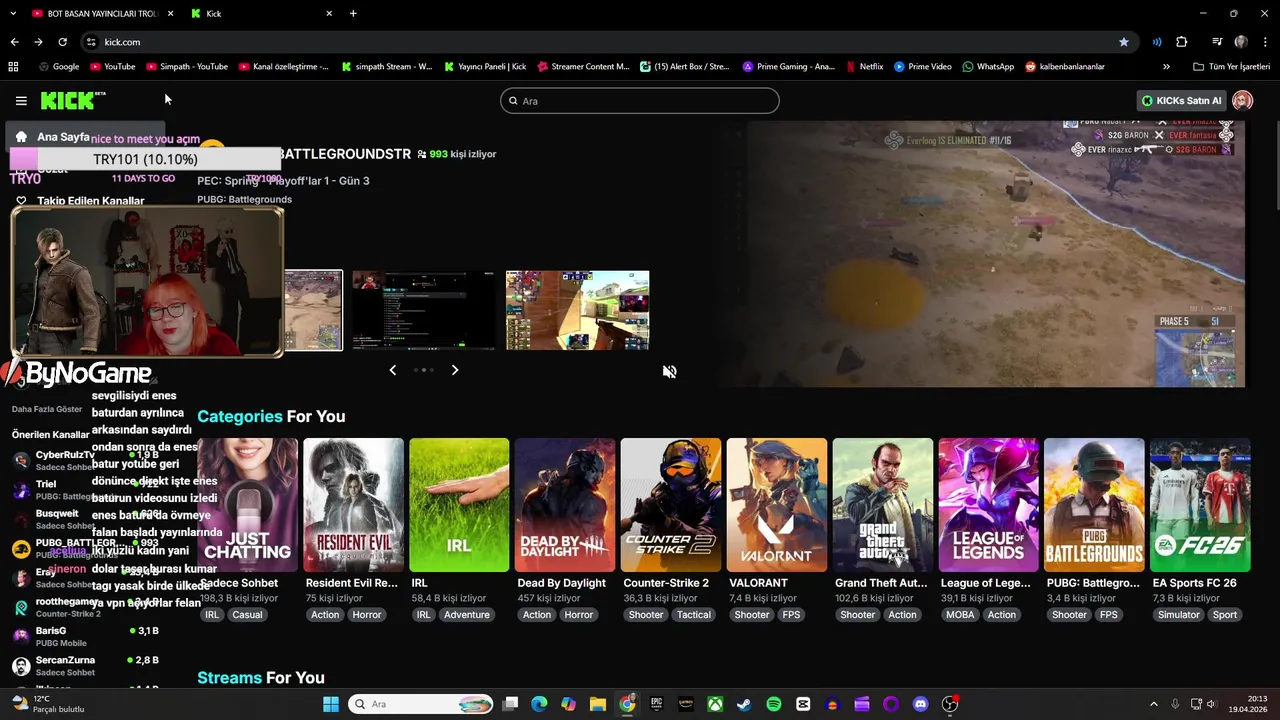This screenshot has width=1280, height=720.
Task: Show more bookmarks overflow chevron
Action: coord(1166,67)
